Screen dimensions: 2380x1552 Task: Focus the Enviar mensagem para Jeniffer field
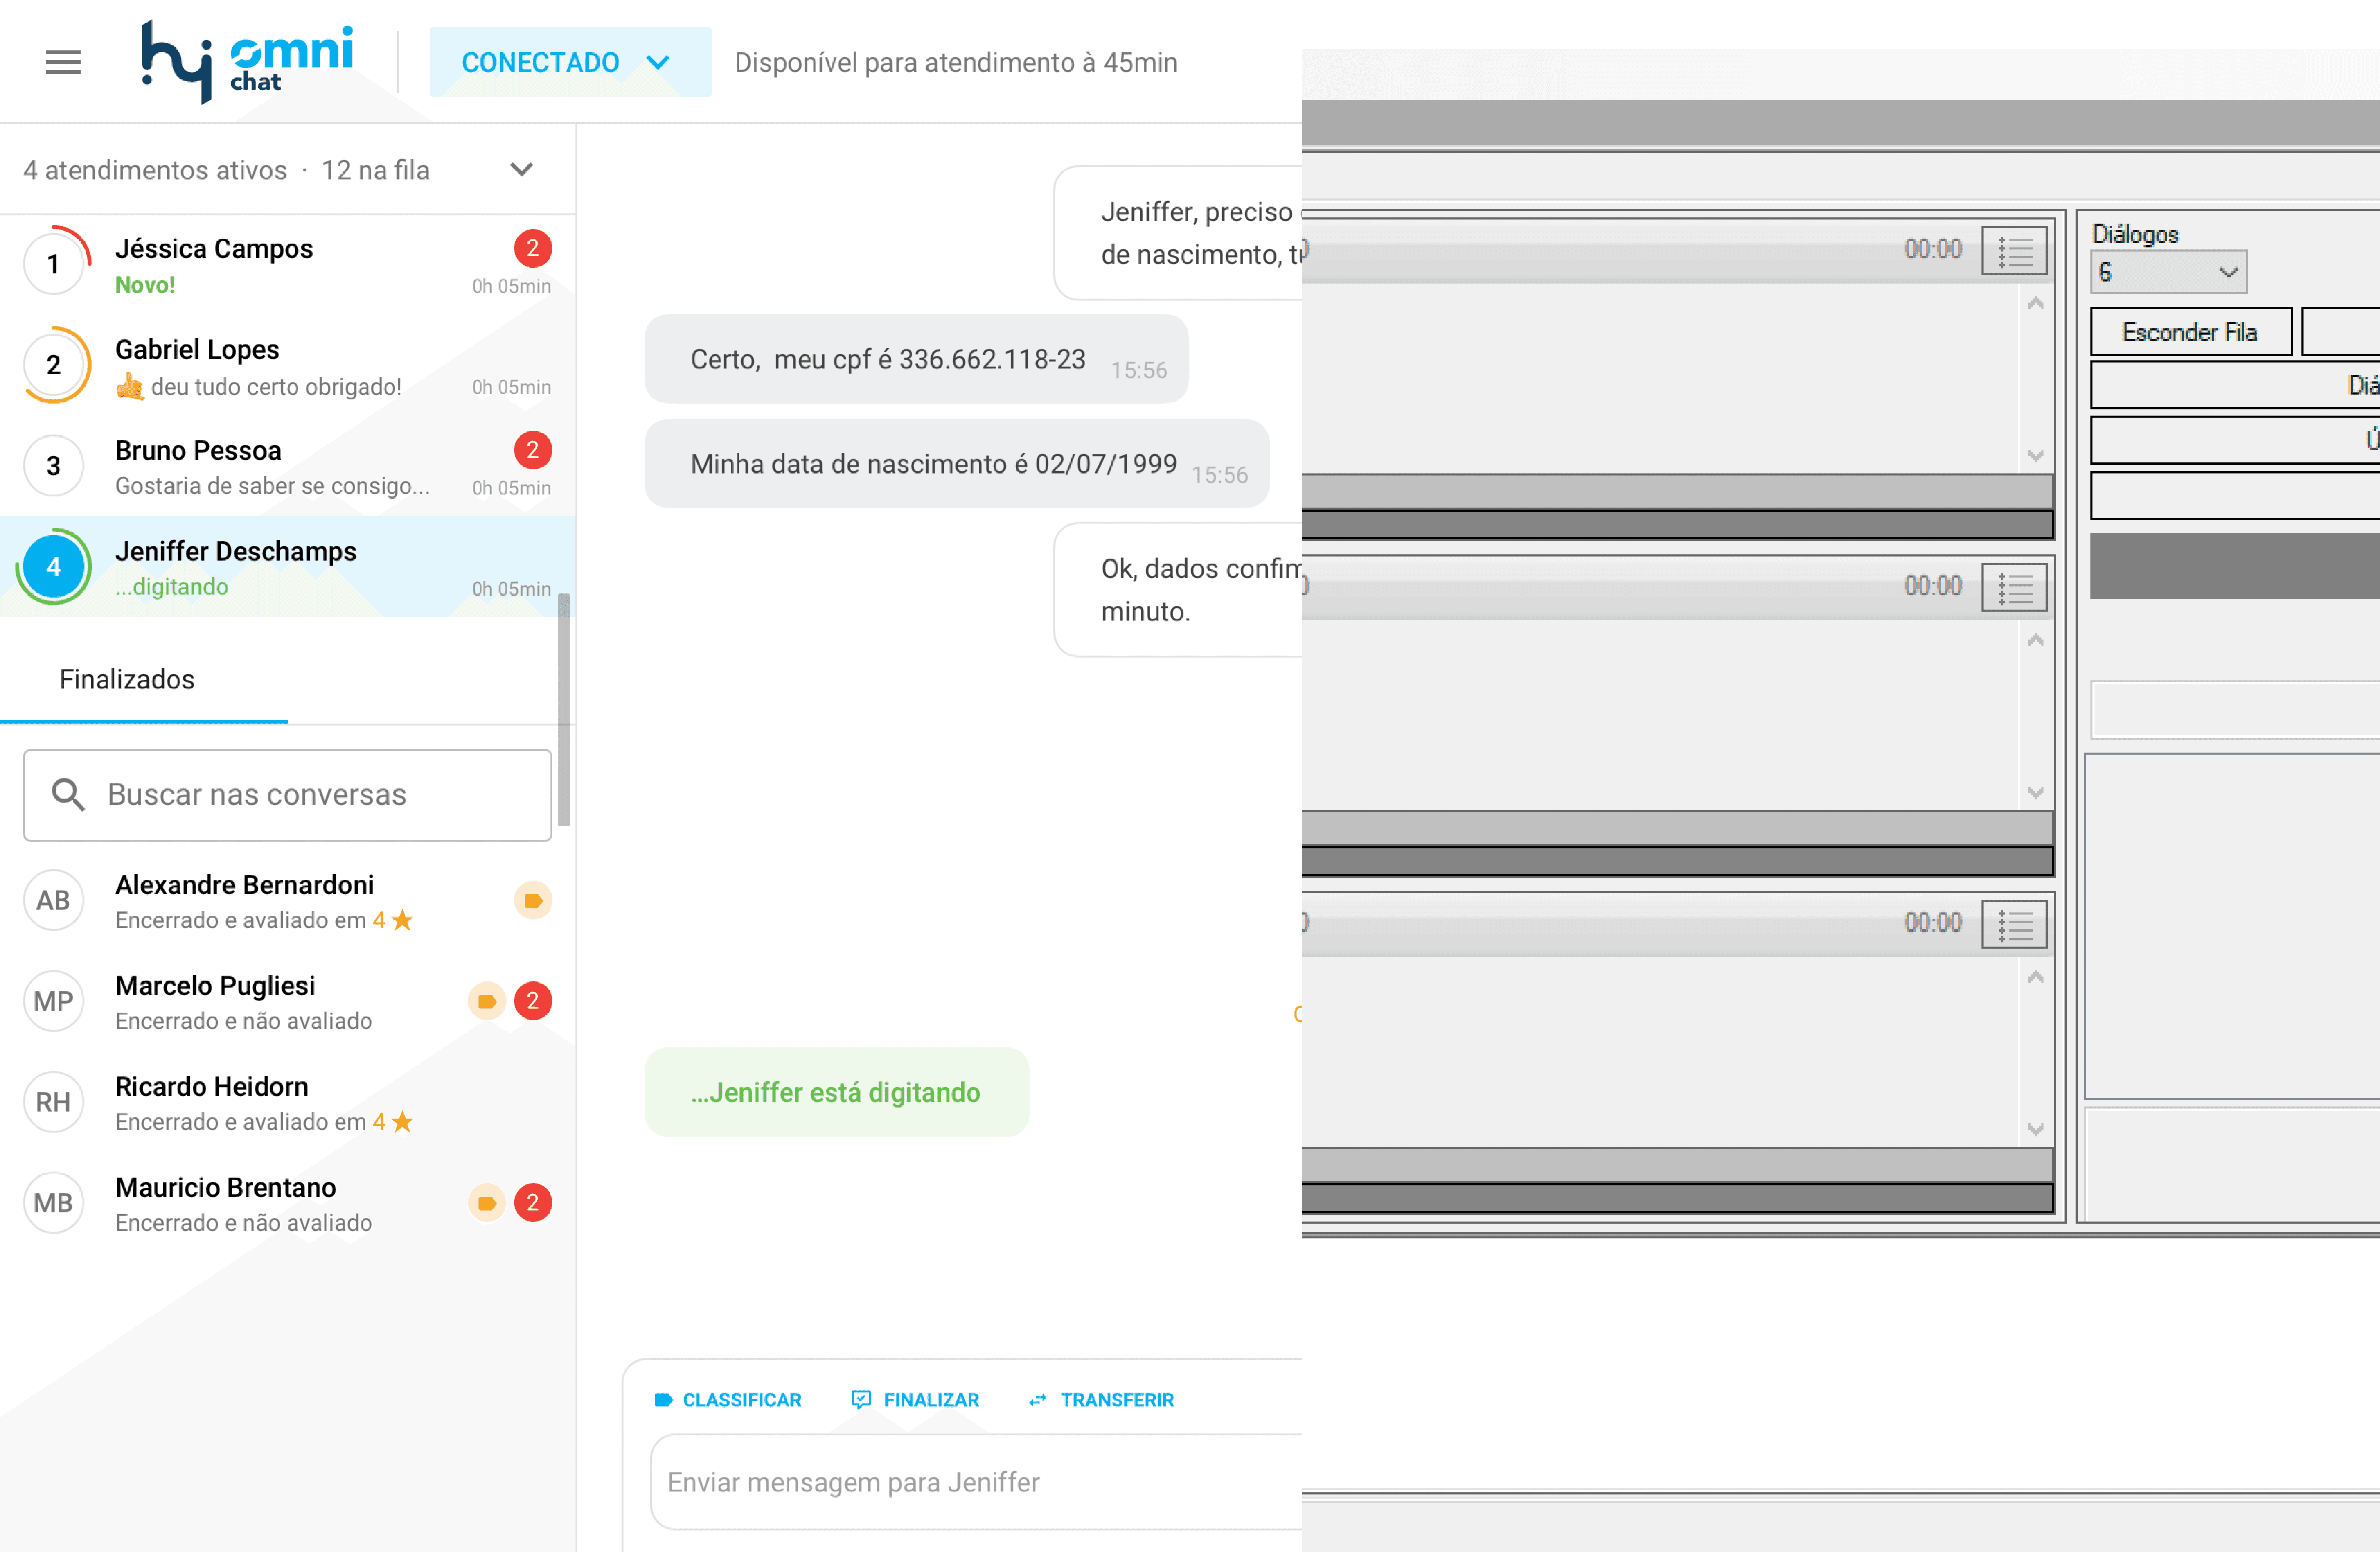click(976, 1482)
